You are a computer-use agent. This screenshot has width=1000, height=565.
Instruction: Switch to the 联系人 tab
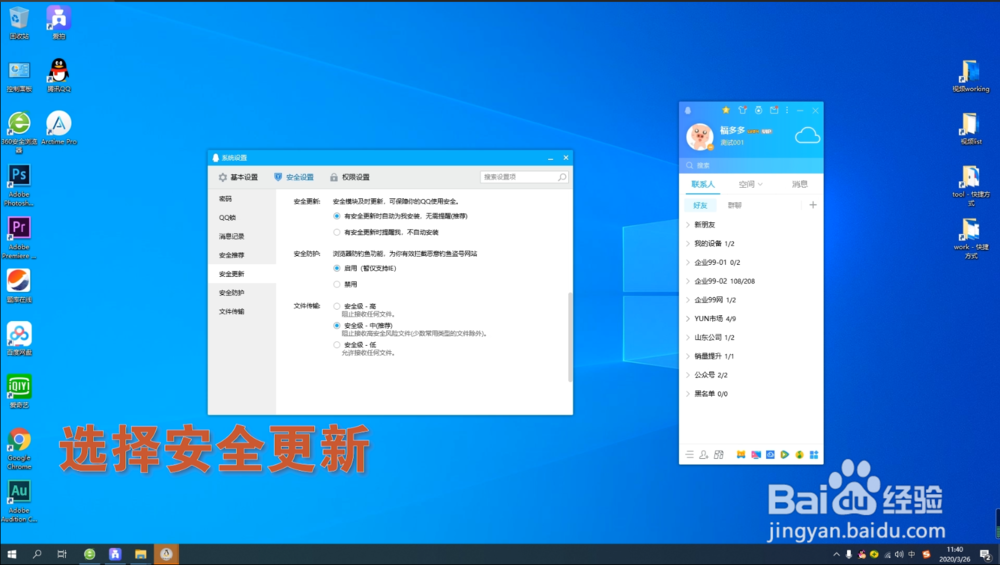tap(703, 184)
